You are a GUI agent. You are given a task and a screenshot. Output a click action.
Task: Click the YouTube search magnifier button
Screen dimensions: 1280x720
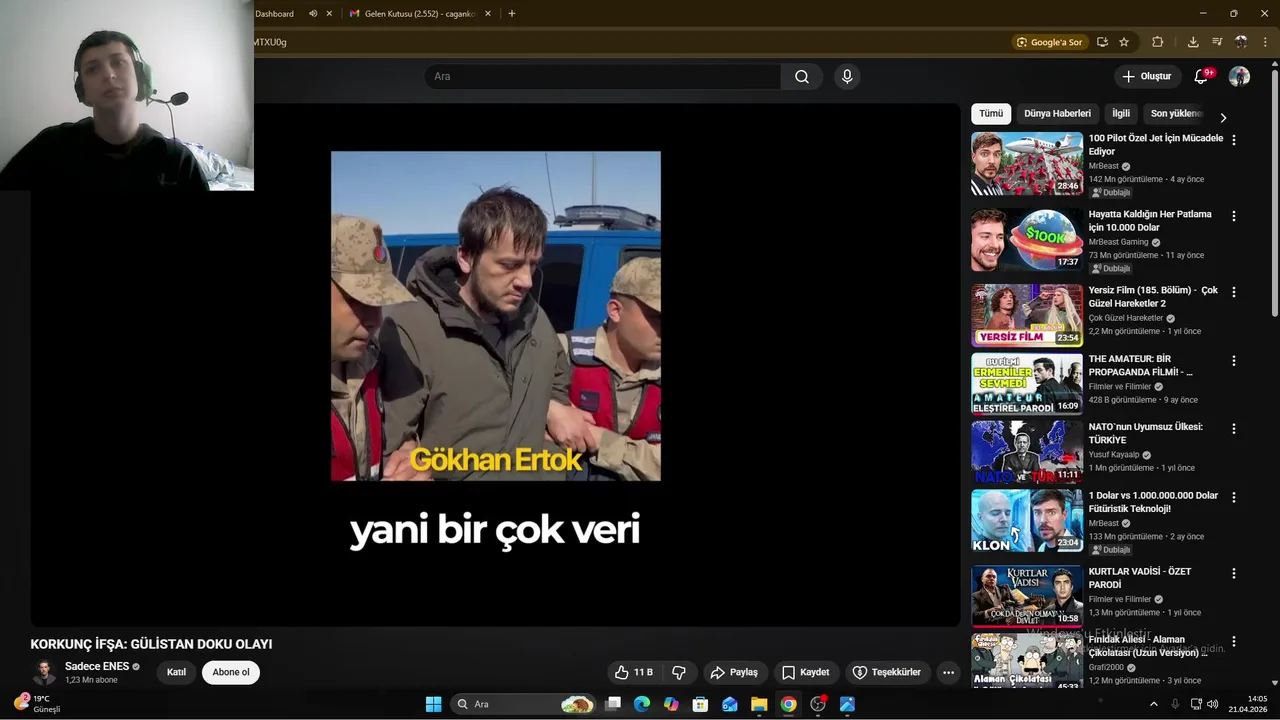[802, 77]
